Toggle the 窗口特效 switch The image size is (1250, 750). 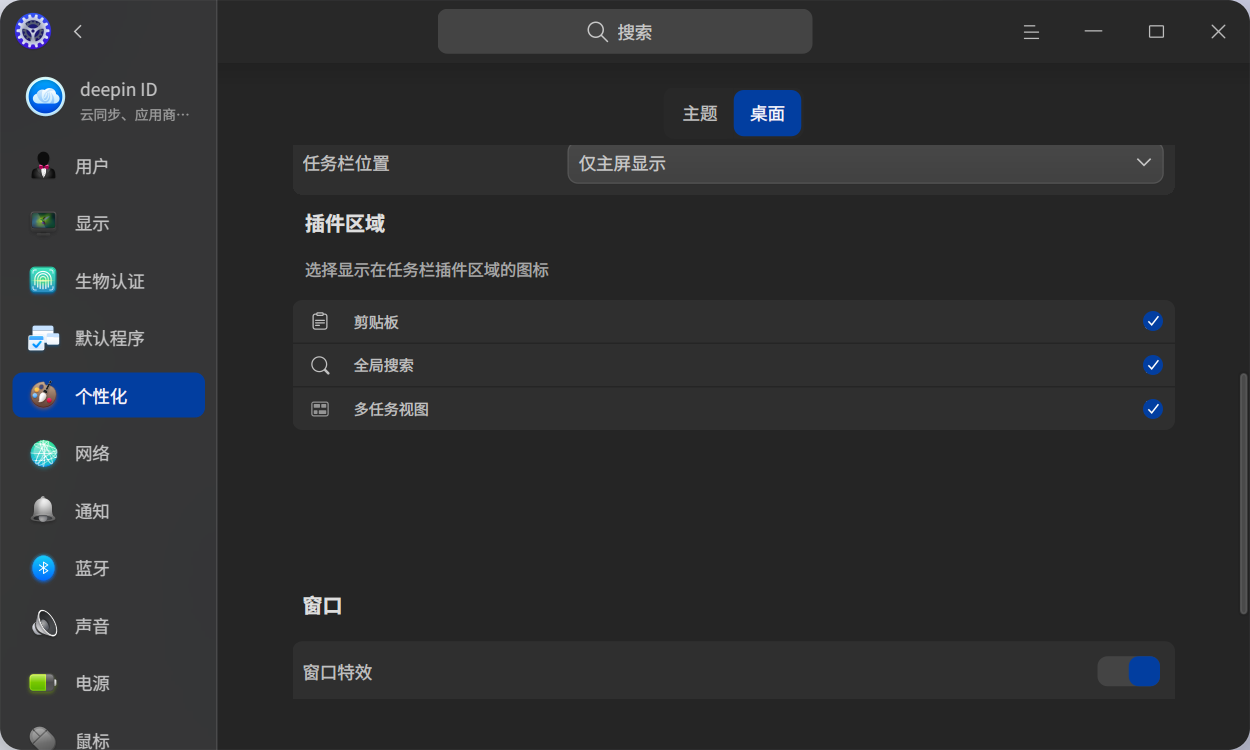coord(1128,671)
